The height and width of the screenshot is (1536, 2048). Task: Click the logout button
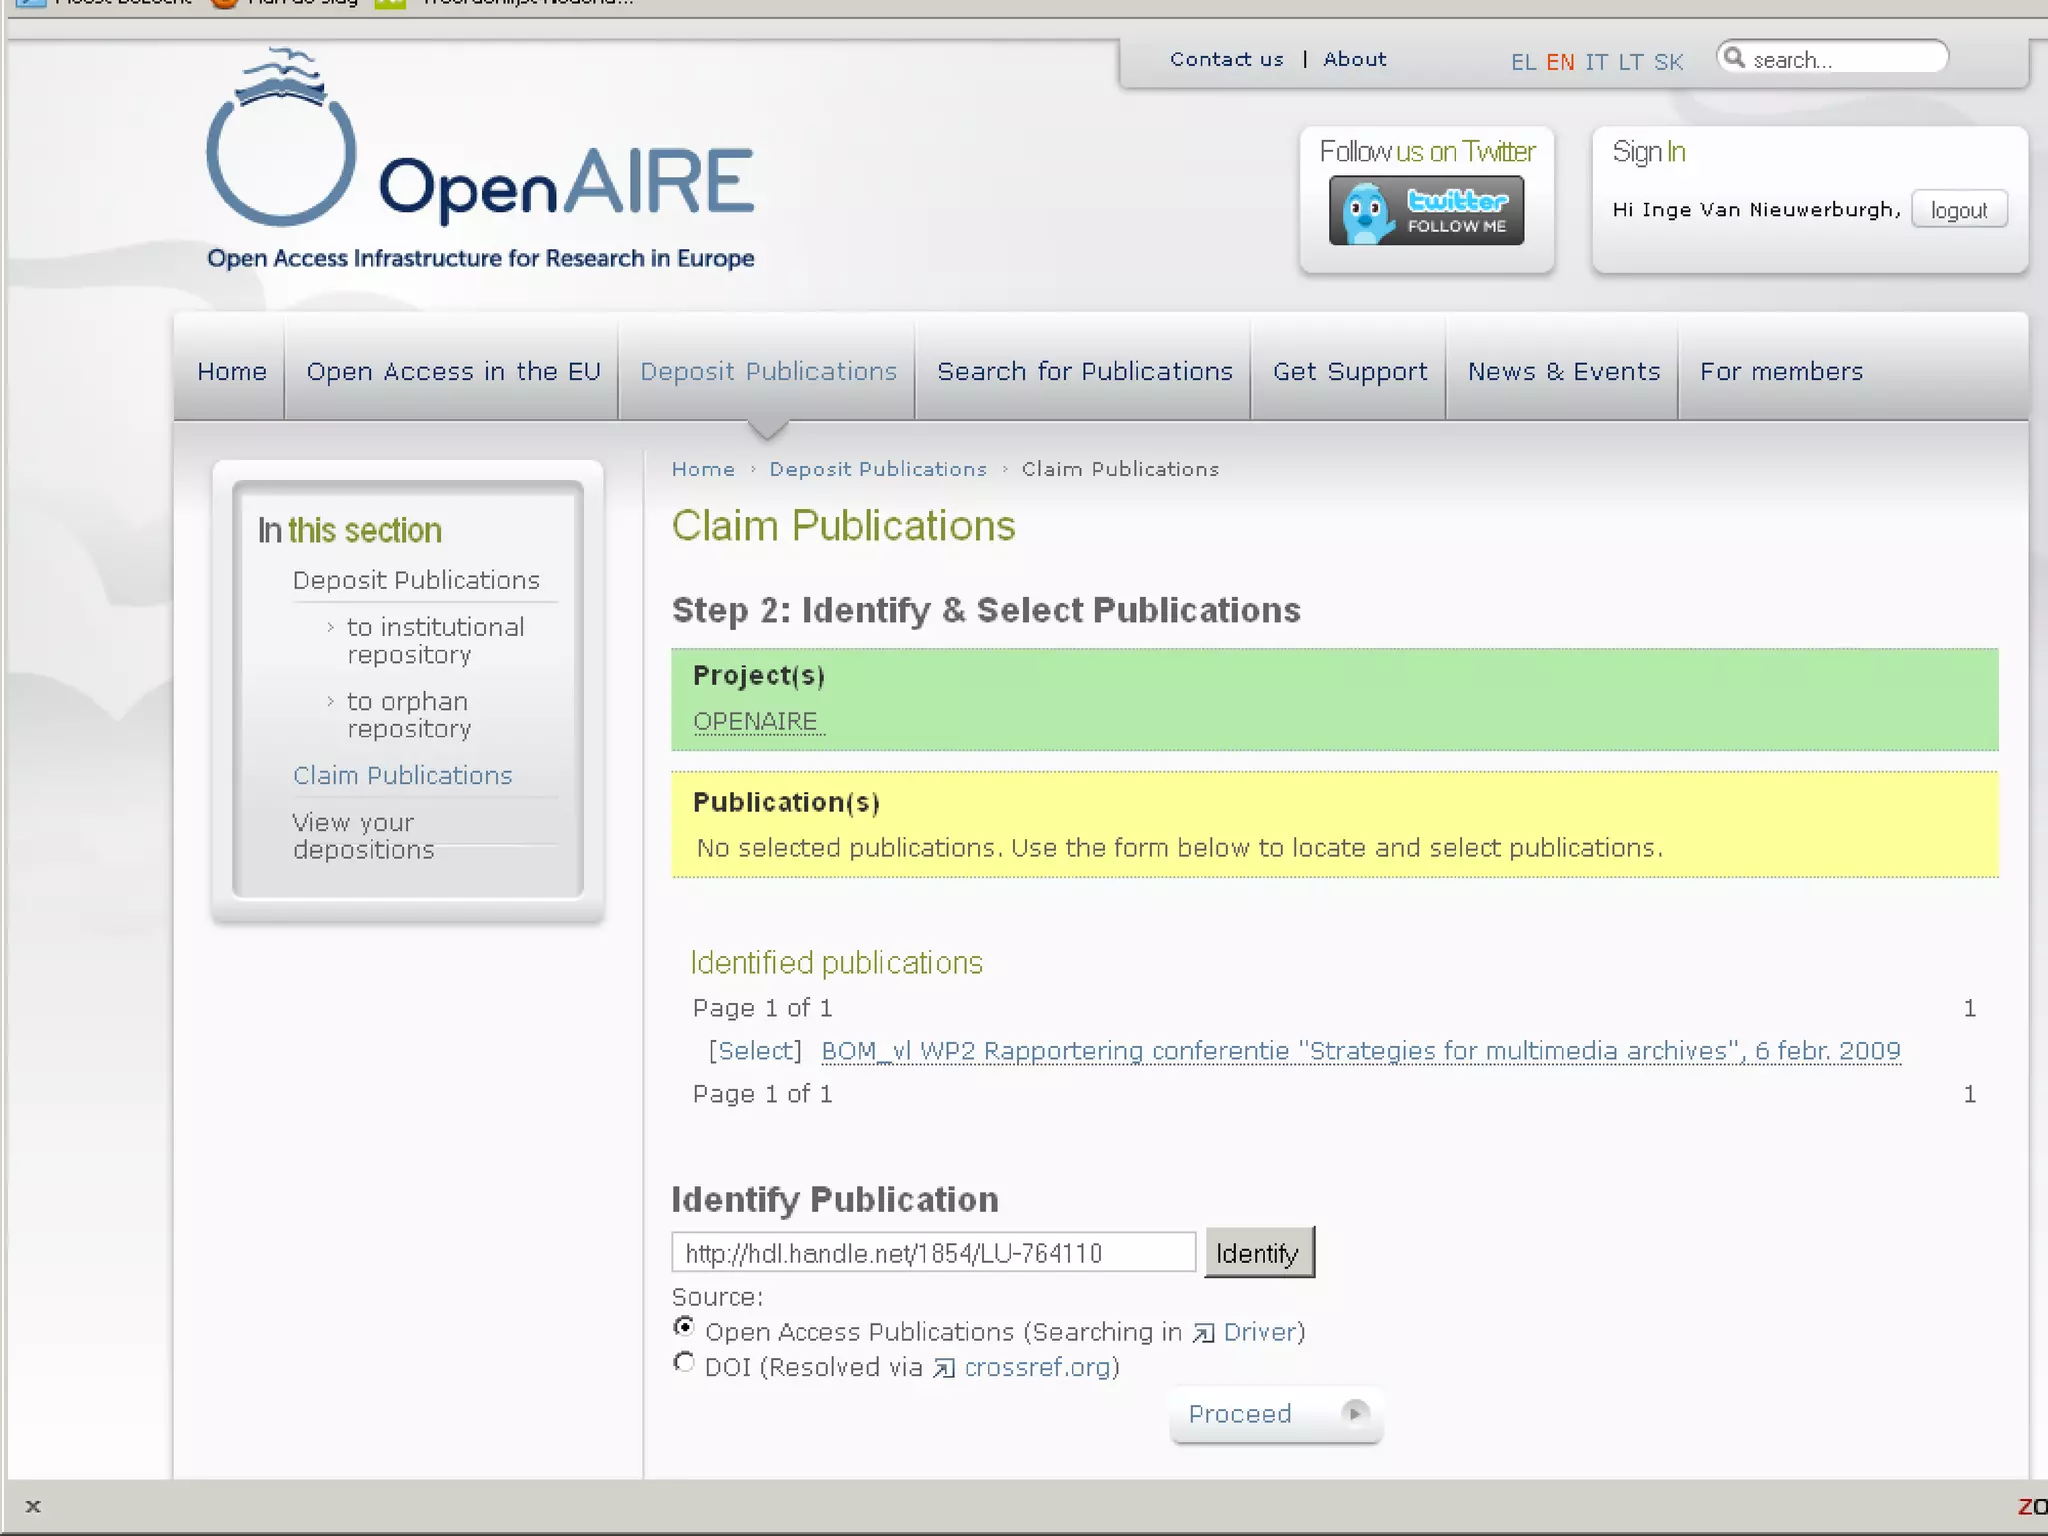1959,210
